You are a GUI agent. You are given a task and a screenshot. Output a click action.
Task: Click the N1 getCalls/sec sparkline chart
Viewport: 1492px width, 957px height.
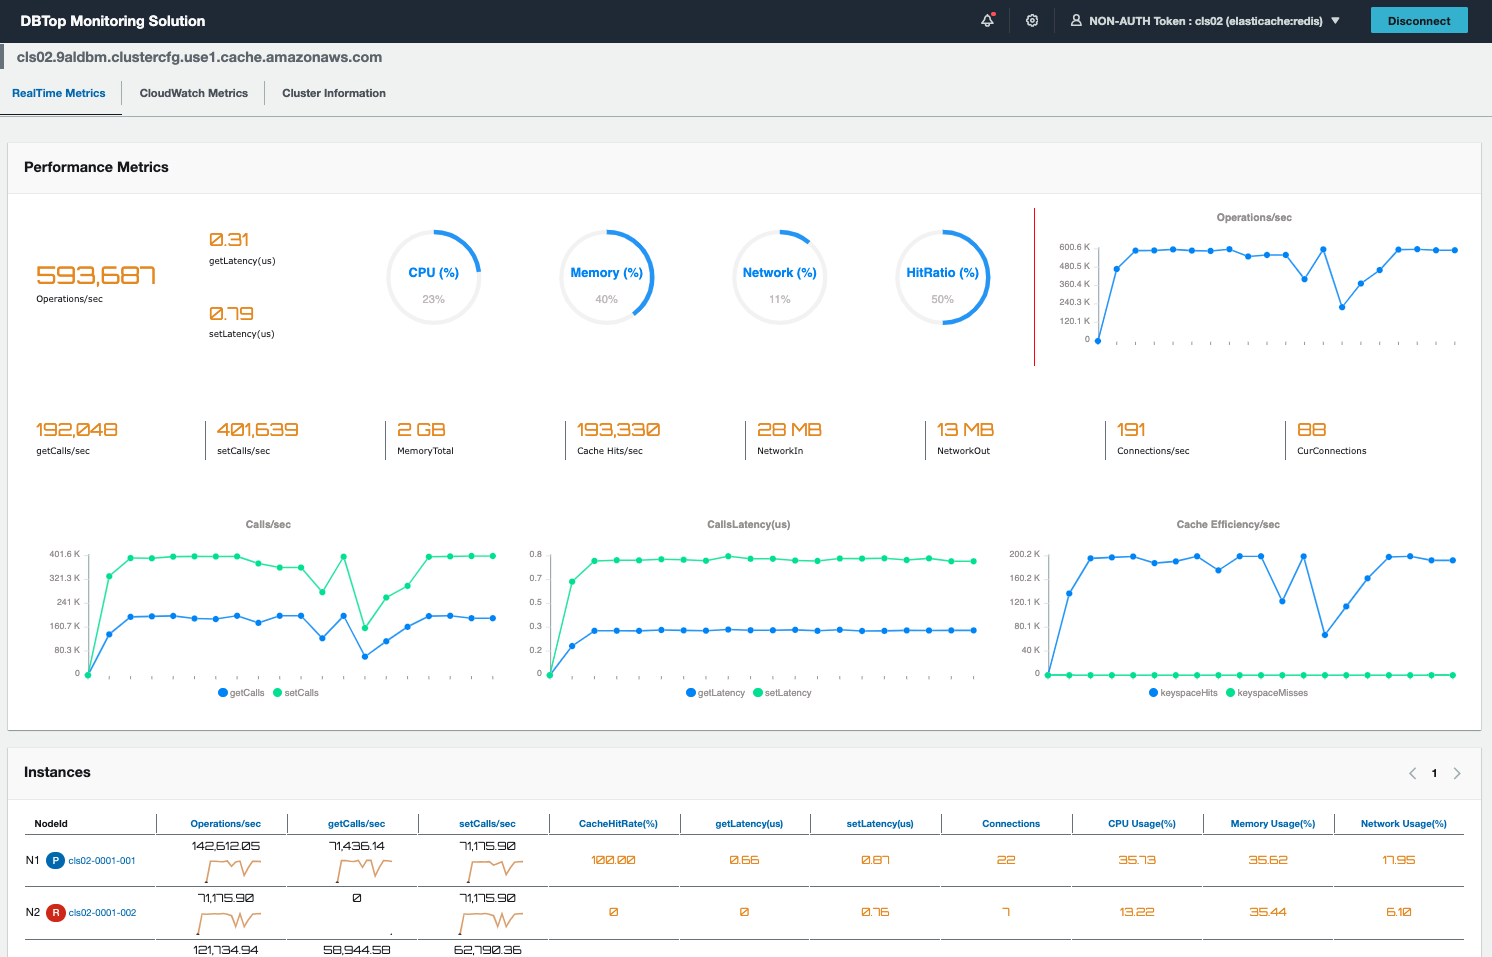[363, 870]
